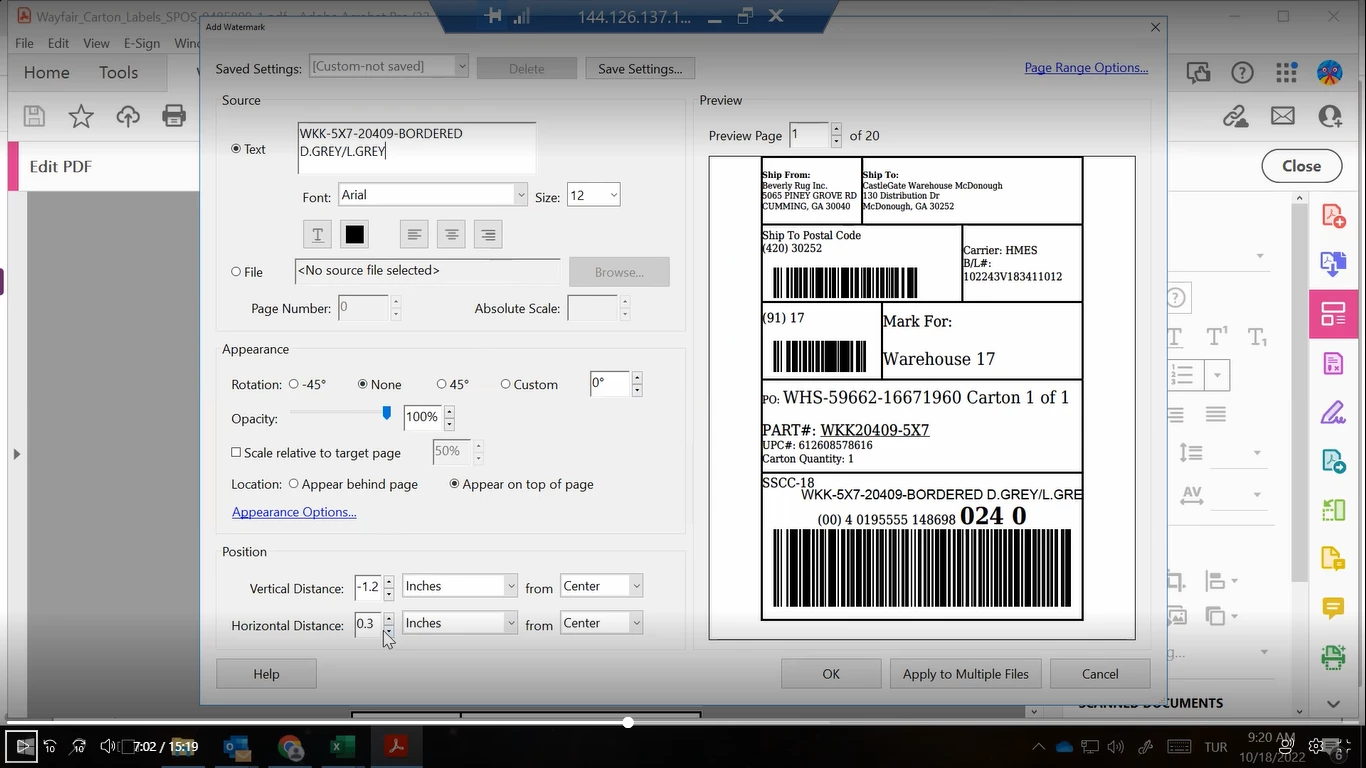Open Create PDF tool in sidebar
The height and width of the screenshot is (768, 1366).
point(1333,216)
